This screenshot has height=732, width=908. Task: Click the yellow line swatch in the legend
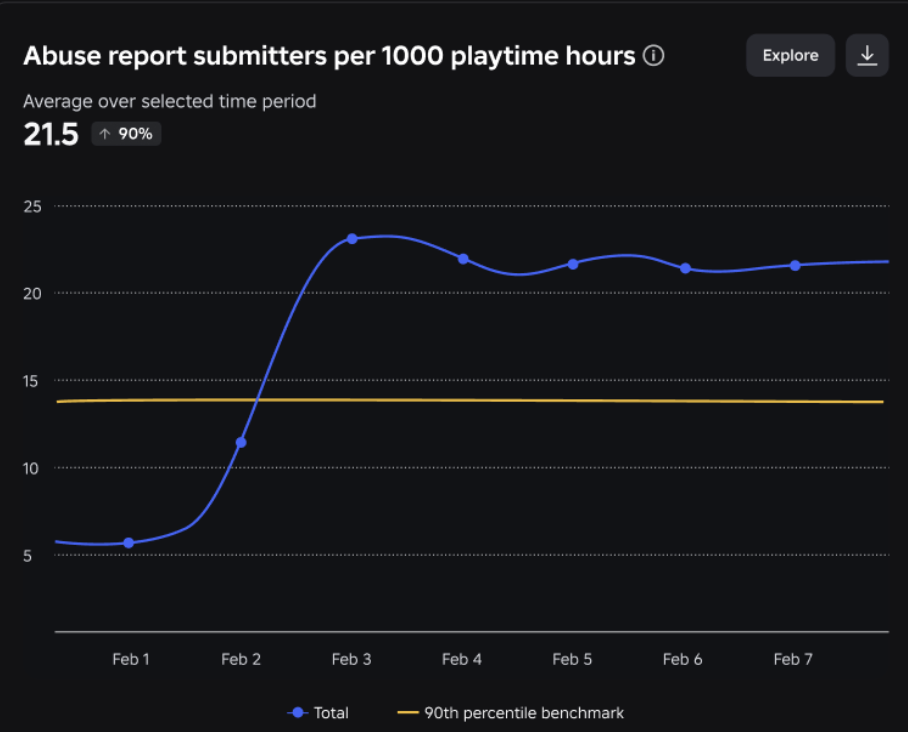pyautogui.click(x=408, y=713)
